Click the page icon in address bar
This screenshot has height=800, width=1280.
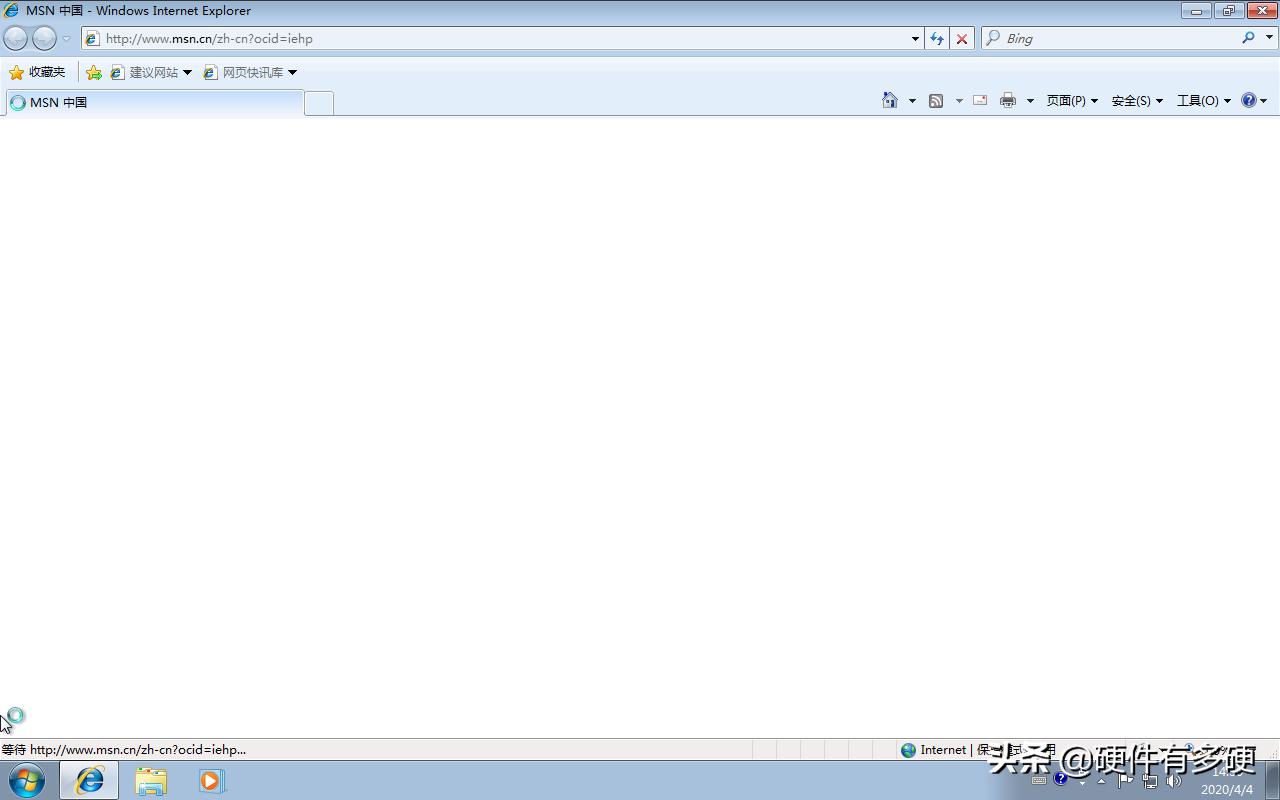tap(92, 38)
